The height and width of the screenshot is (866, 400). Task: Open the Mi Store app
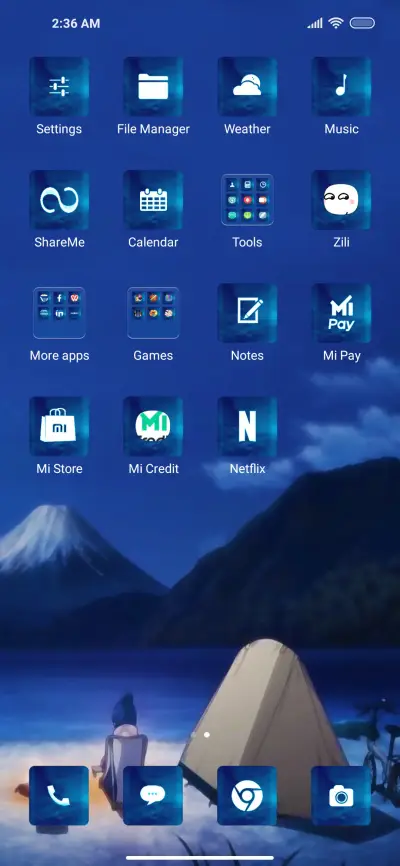(59, 426)
